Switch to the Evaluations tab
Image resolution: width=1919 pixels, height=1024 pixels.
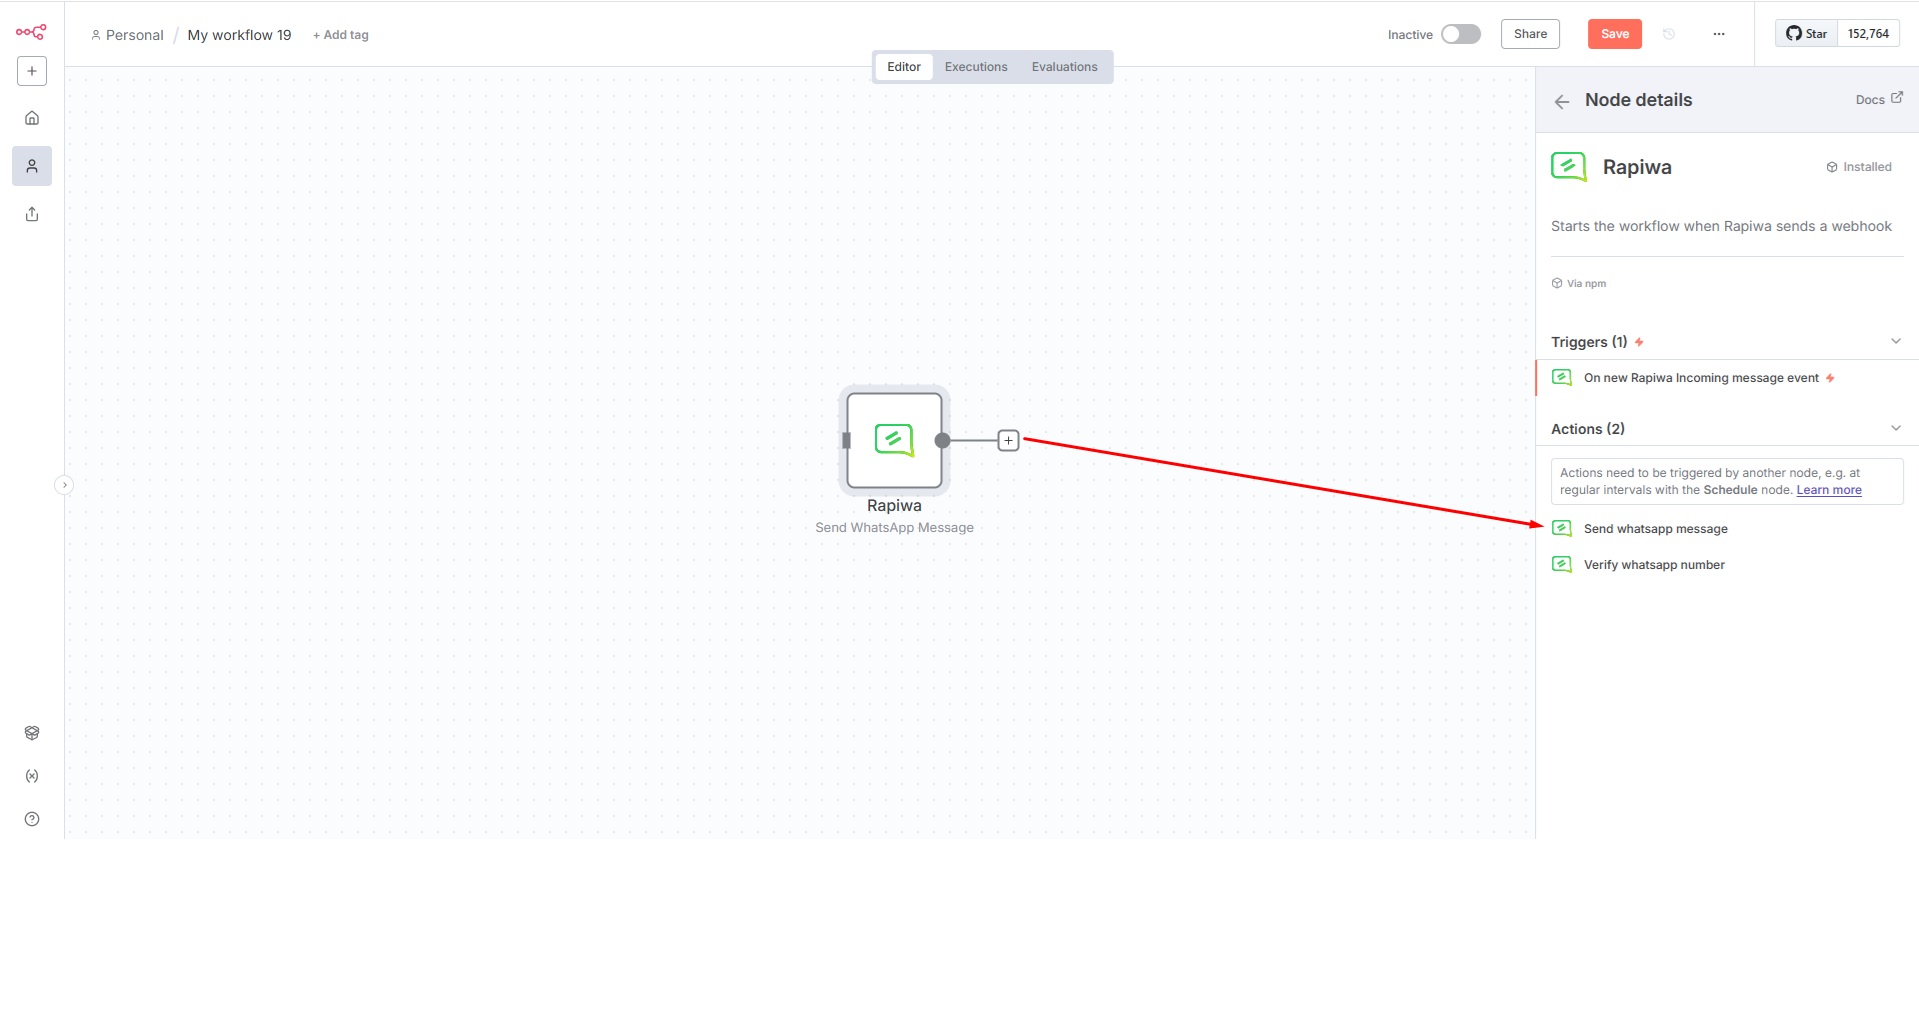tap(1064, 67)
